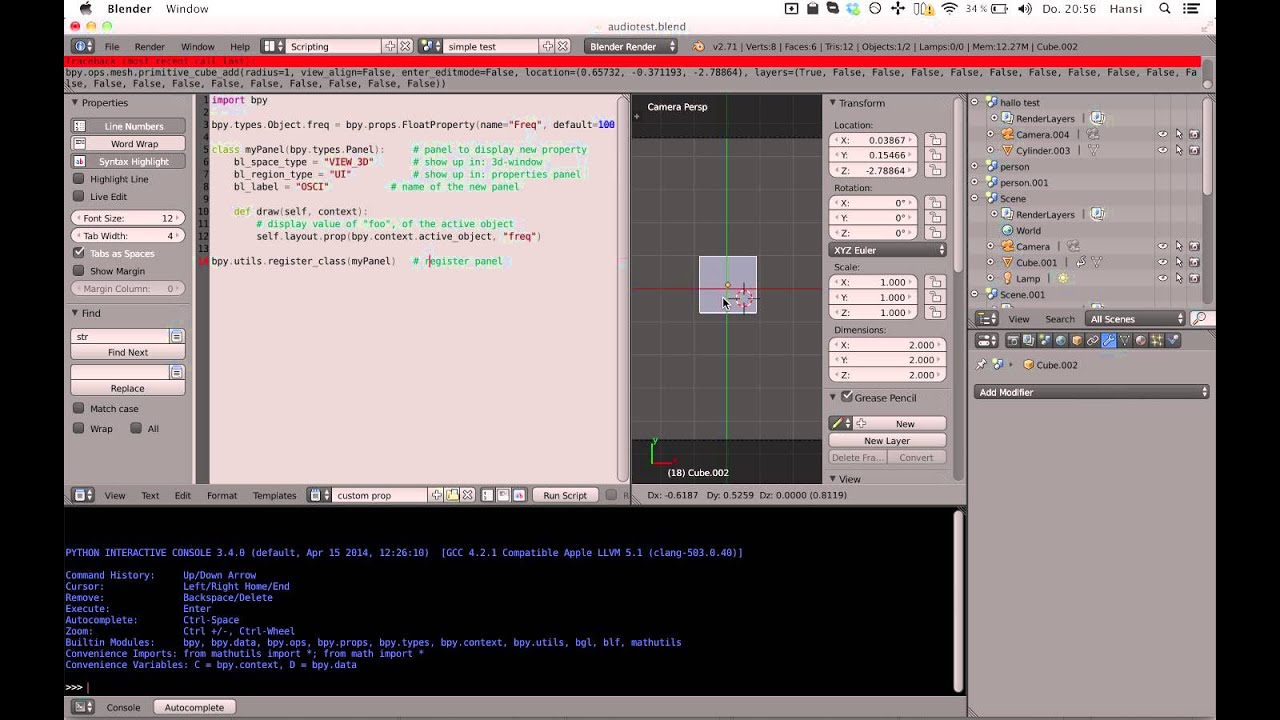Open the Material properties tab (sphere icon)
The height and width of the screenshot is (720, 1280).
click(x=1141, y=340)
